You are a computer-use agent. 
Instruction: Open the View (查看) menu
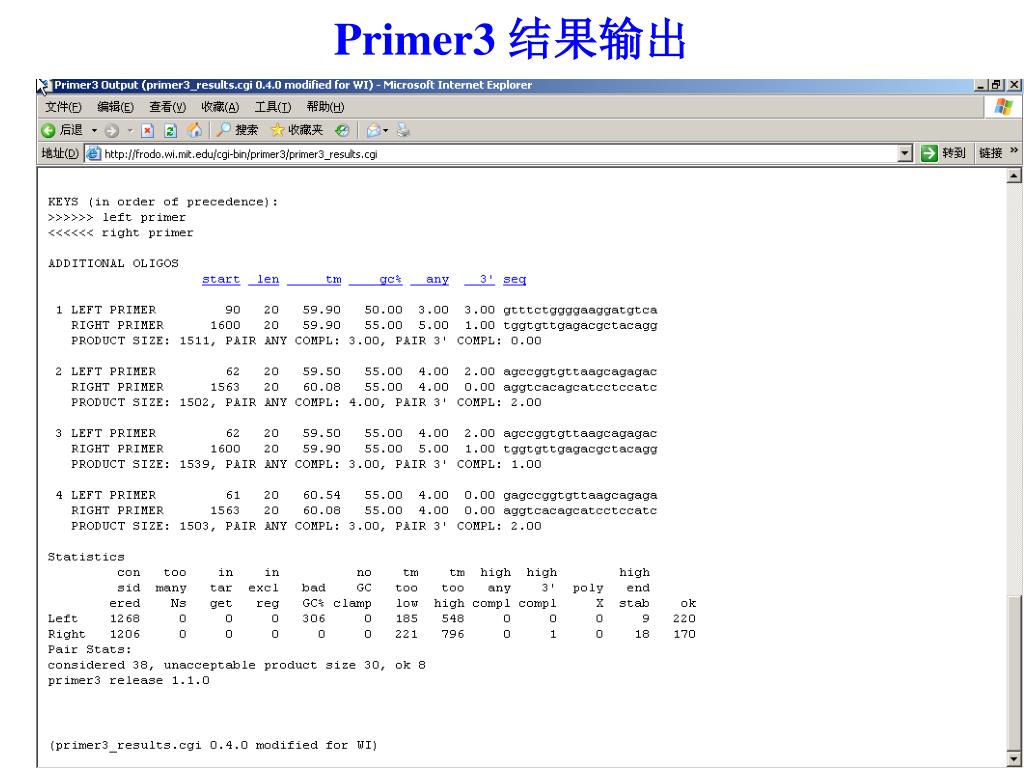[167, 107]
